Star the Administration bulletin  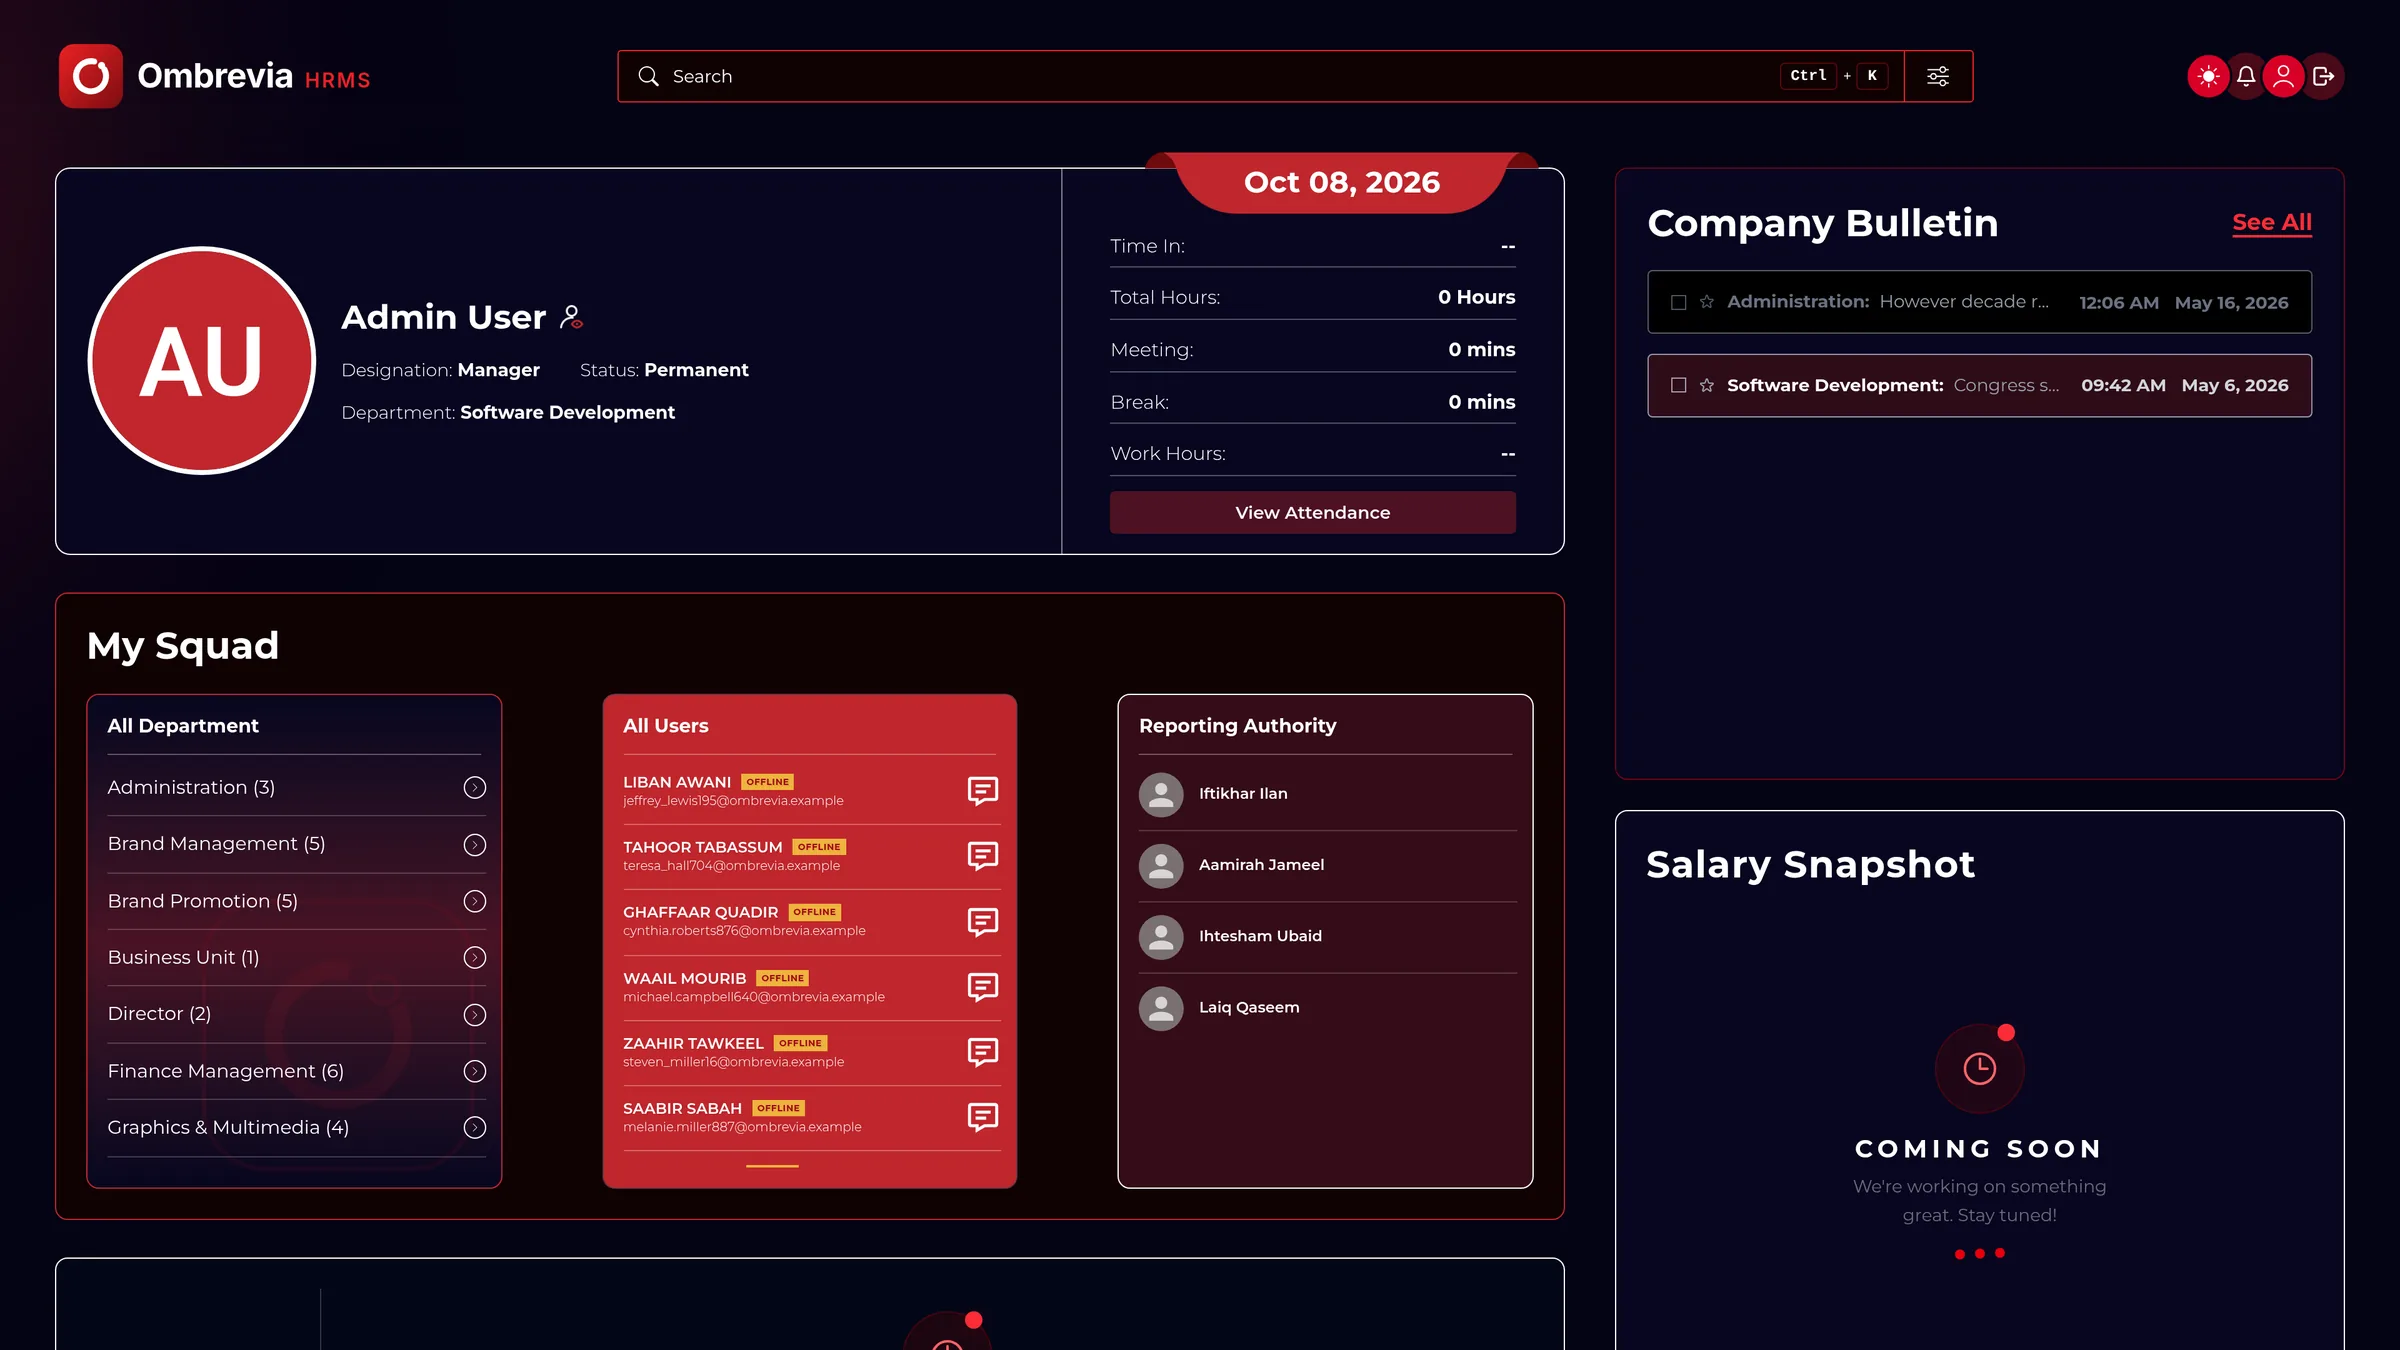tap(1707, 302)
